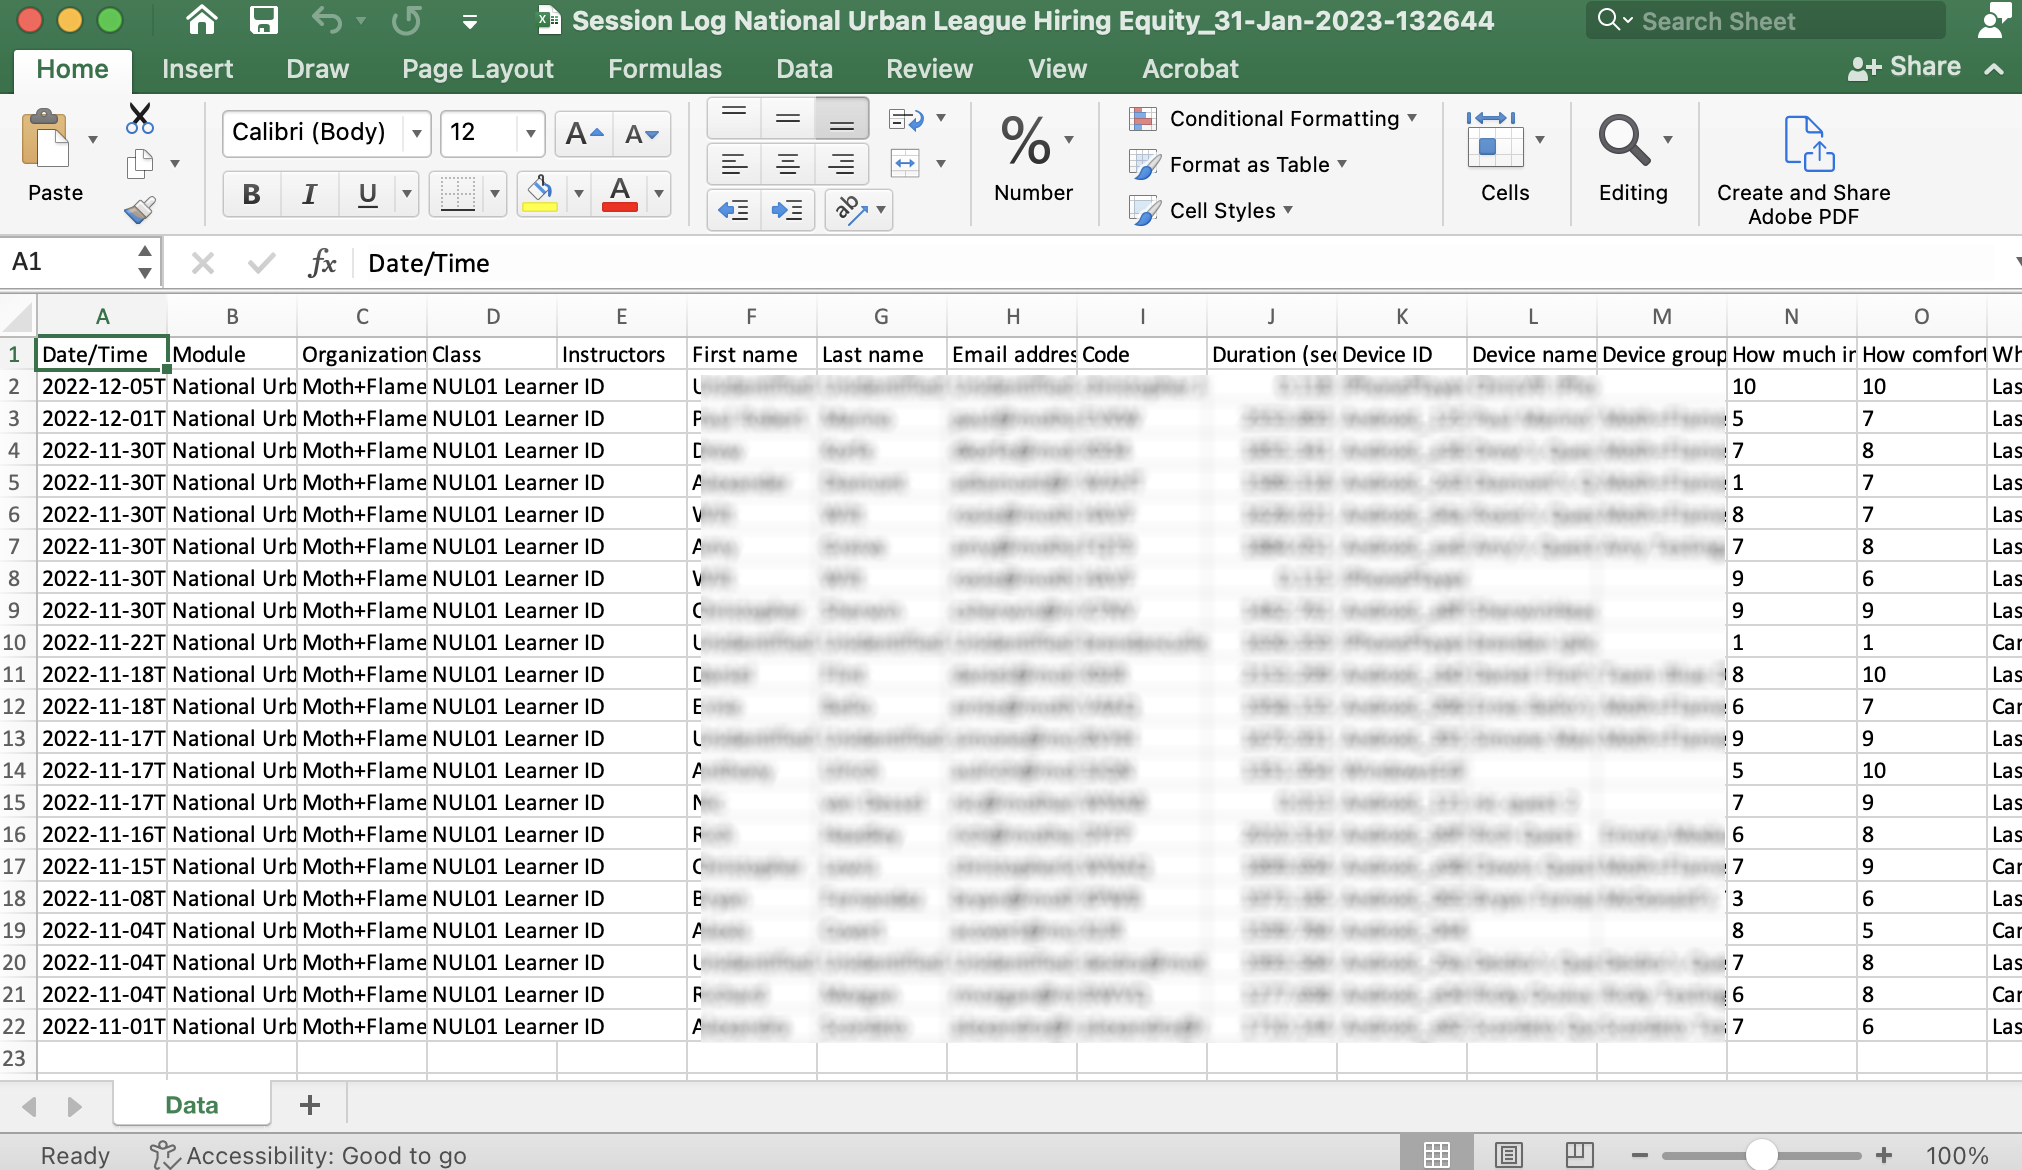Click the Save floppy disk icon
This screenshot has height=1170, width=2022.
coord(263,20)
